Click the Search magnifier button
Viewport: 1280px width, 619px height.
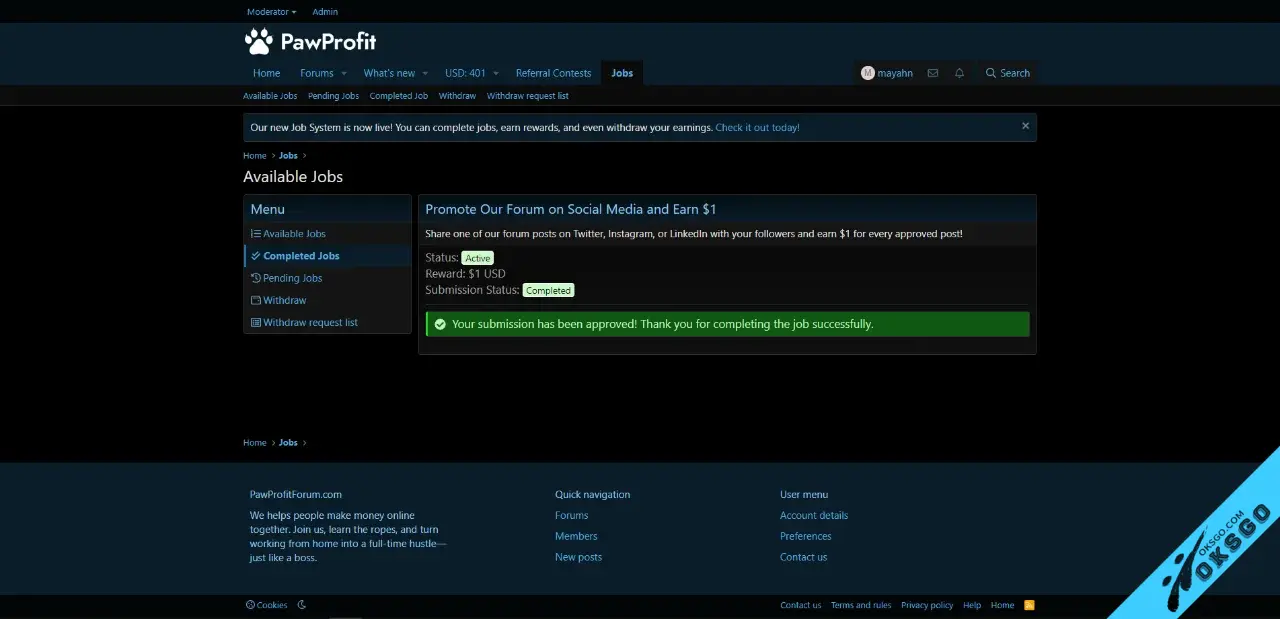[x=1007, y=73]
